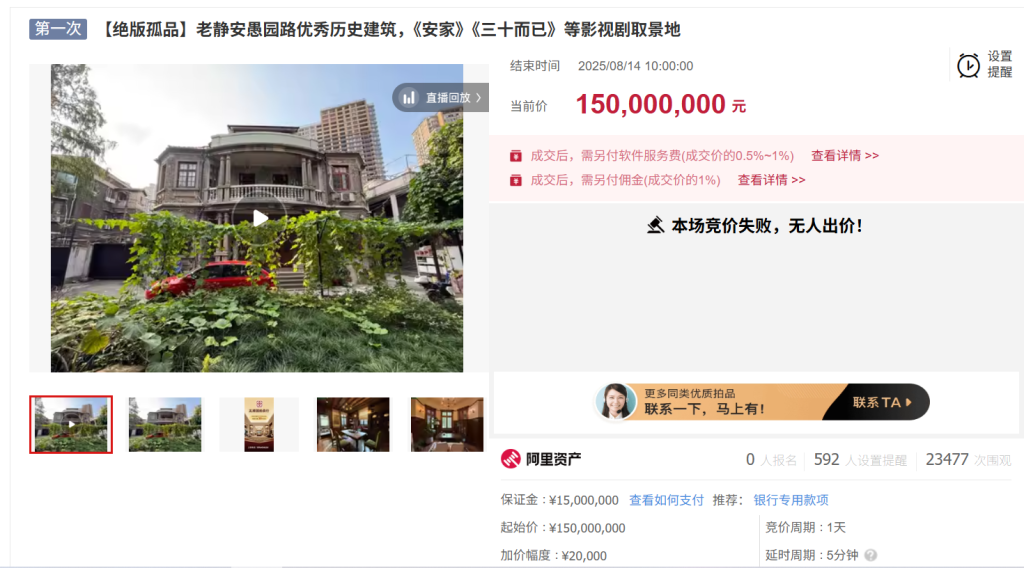The image size is (1024, 568).
Task: Select the first thumbnail with red border
Action: [71, 424]
